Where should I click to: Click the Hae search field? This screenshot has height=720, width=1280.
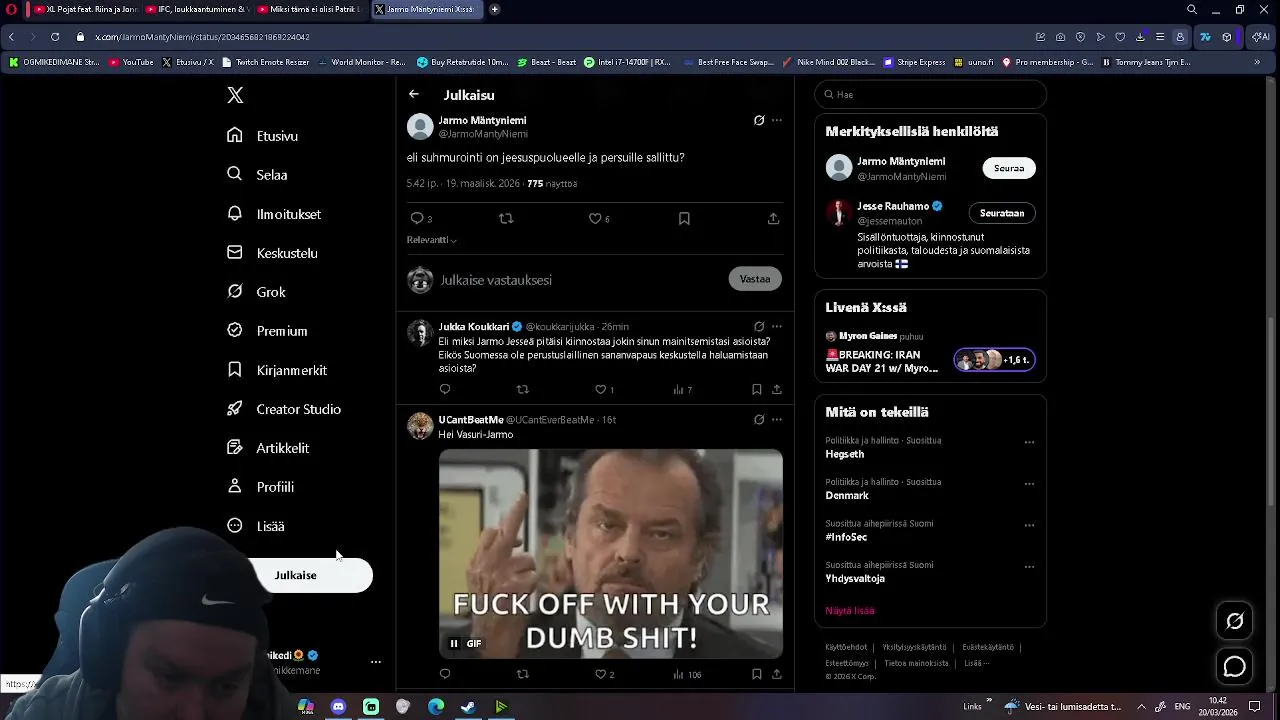pos(930,94)
